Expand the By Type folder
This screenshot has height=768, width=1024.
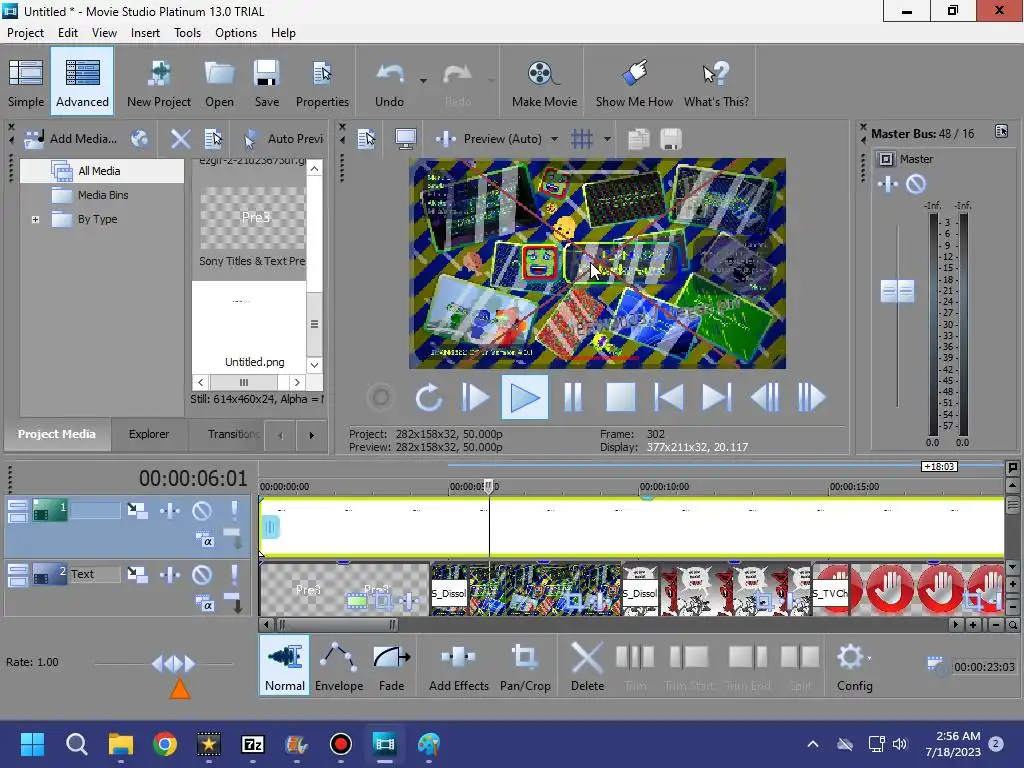[36, 219]
